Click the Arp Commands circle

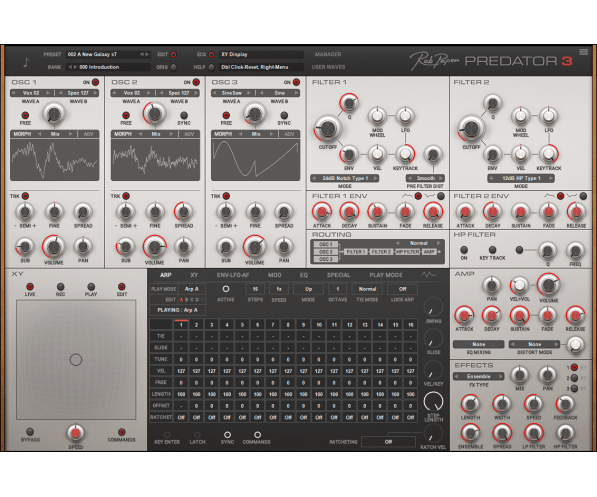tap(257, 435)
